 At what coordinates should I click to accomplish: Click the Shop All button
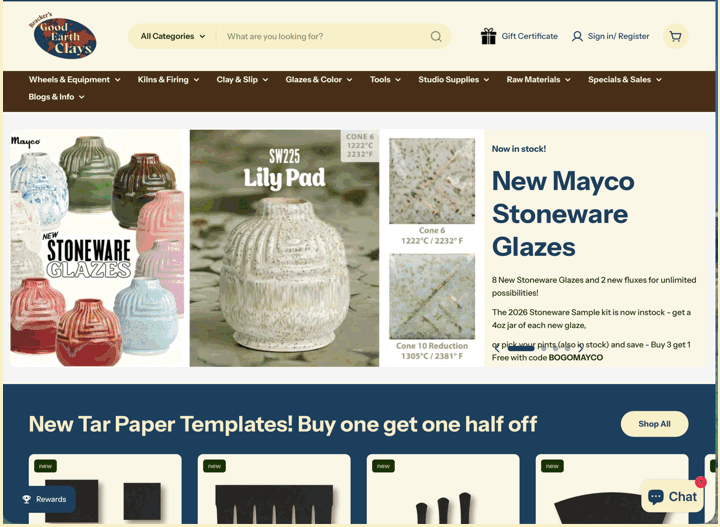coord(654,424)
